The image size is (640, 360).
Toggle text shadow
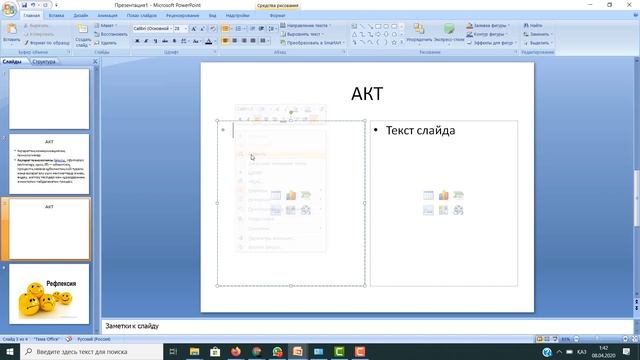tap(174, 41)
